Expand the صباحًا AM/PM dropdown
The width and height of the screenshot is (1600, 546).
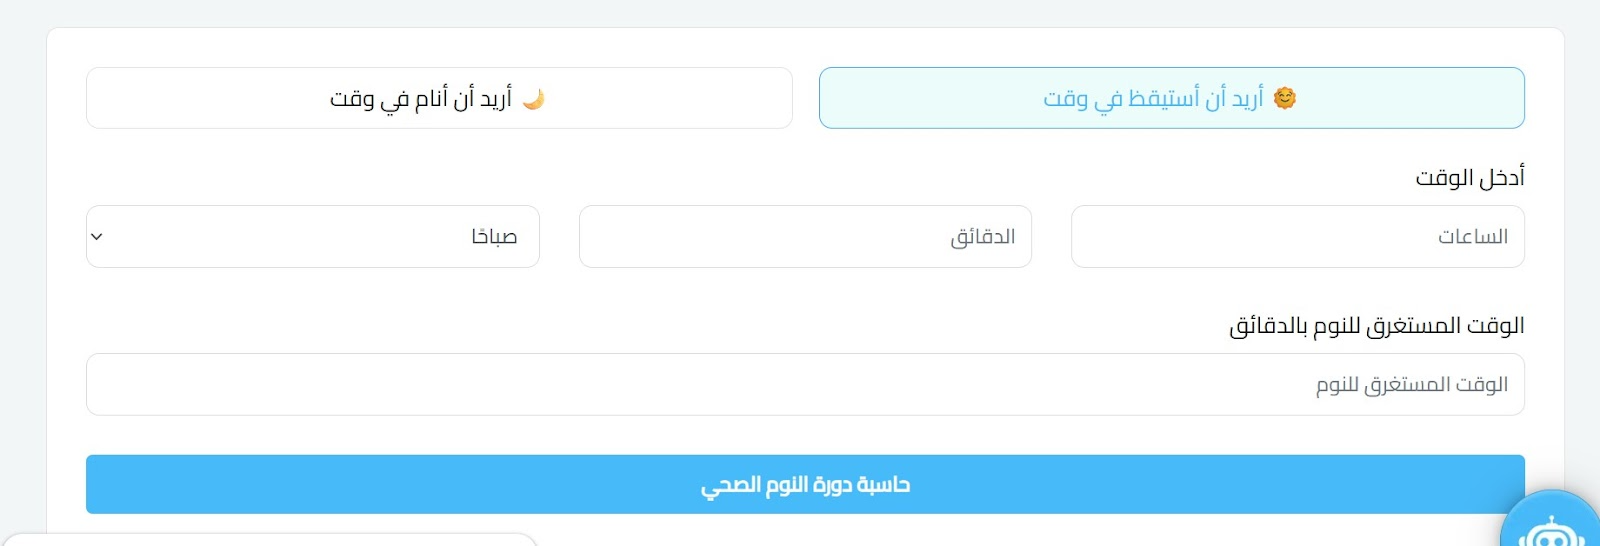coord(312,237)
